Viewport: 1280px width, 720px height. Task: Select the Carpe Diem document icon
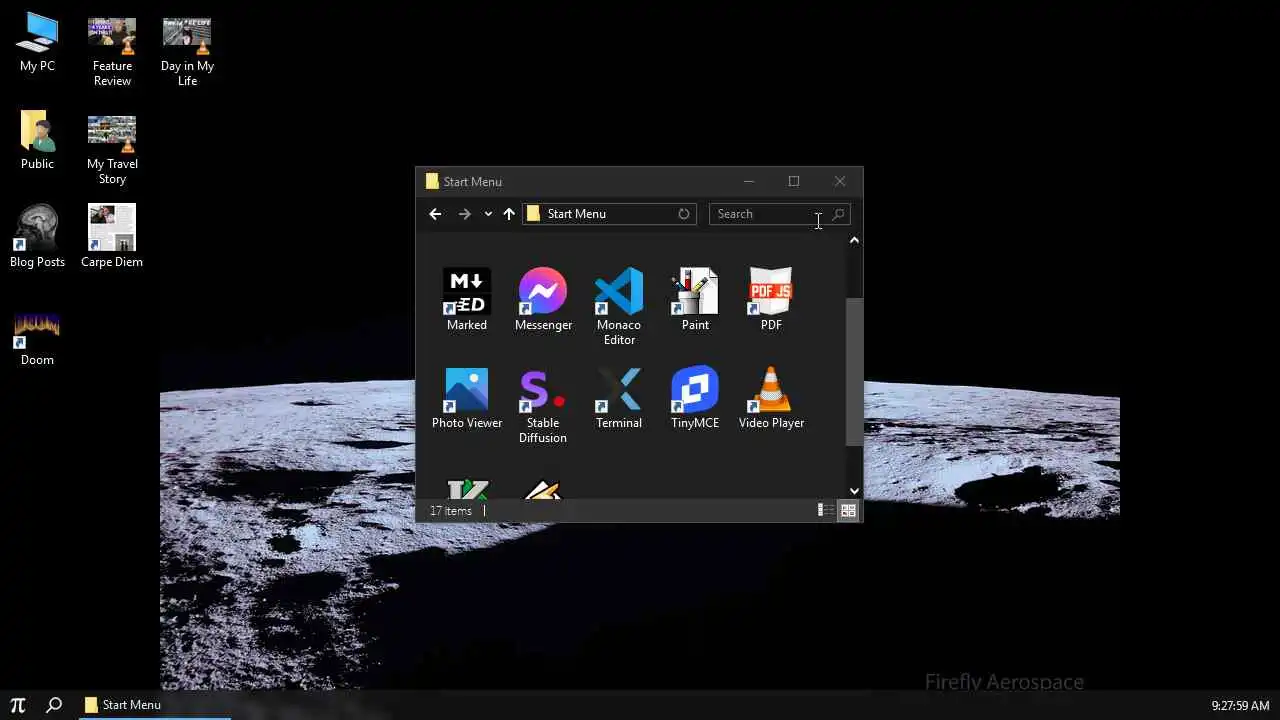tap(112, 237)
